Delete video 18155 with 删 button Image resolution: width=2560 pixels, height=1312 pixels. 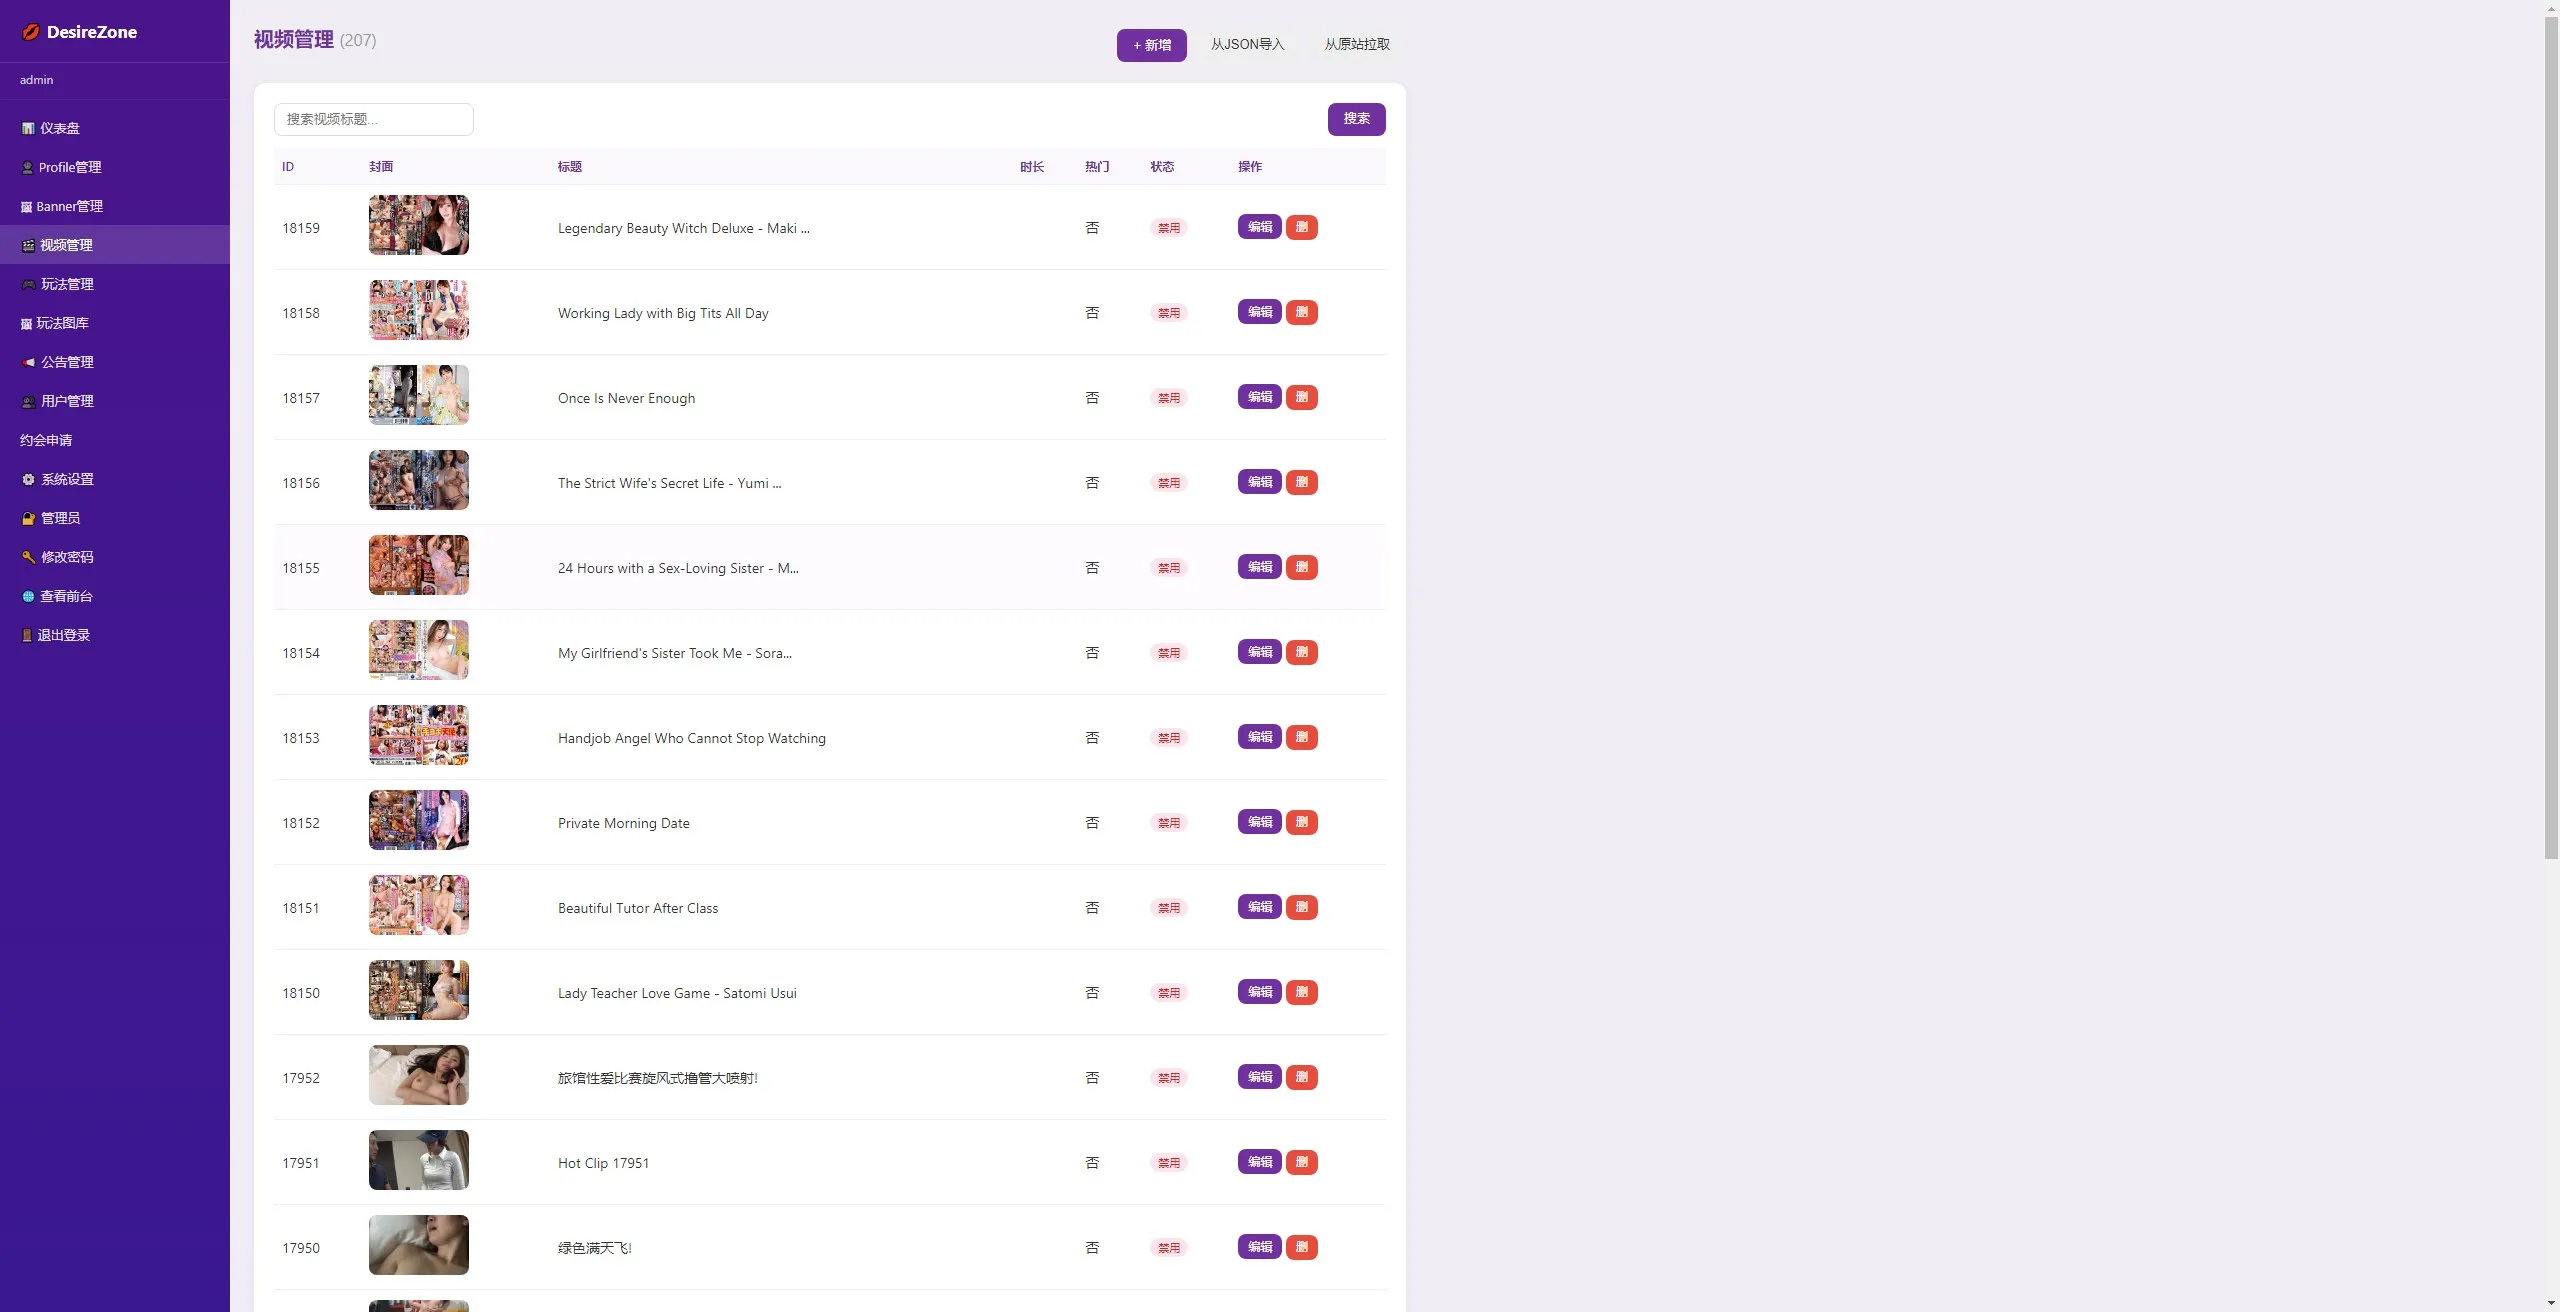point(1301,567)
